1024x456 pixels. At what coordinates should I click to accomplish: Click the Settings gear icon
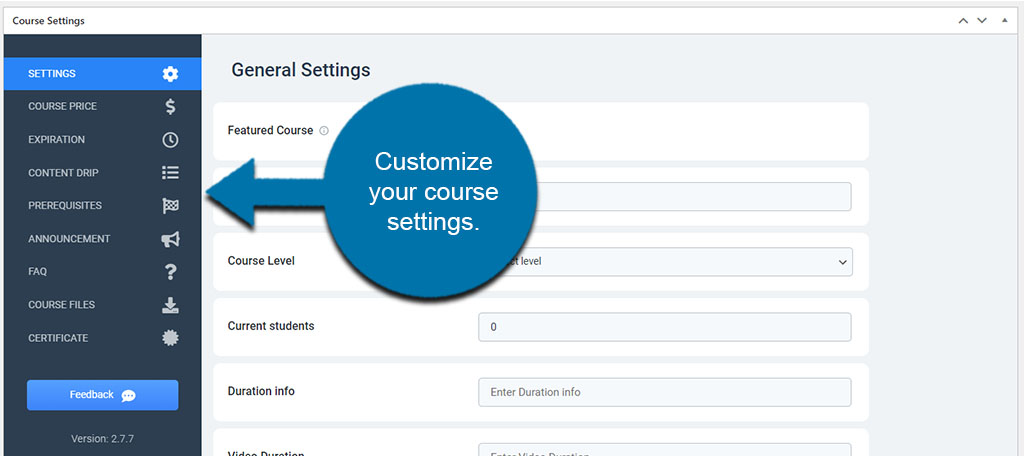tap(170, 74)
